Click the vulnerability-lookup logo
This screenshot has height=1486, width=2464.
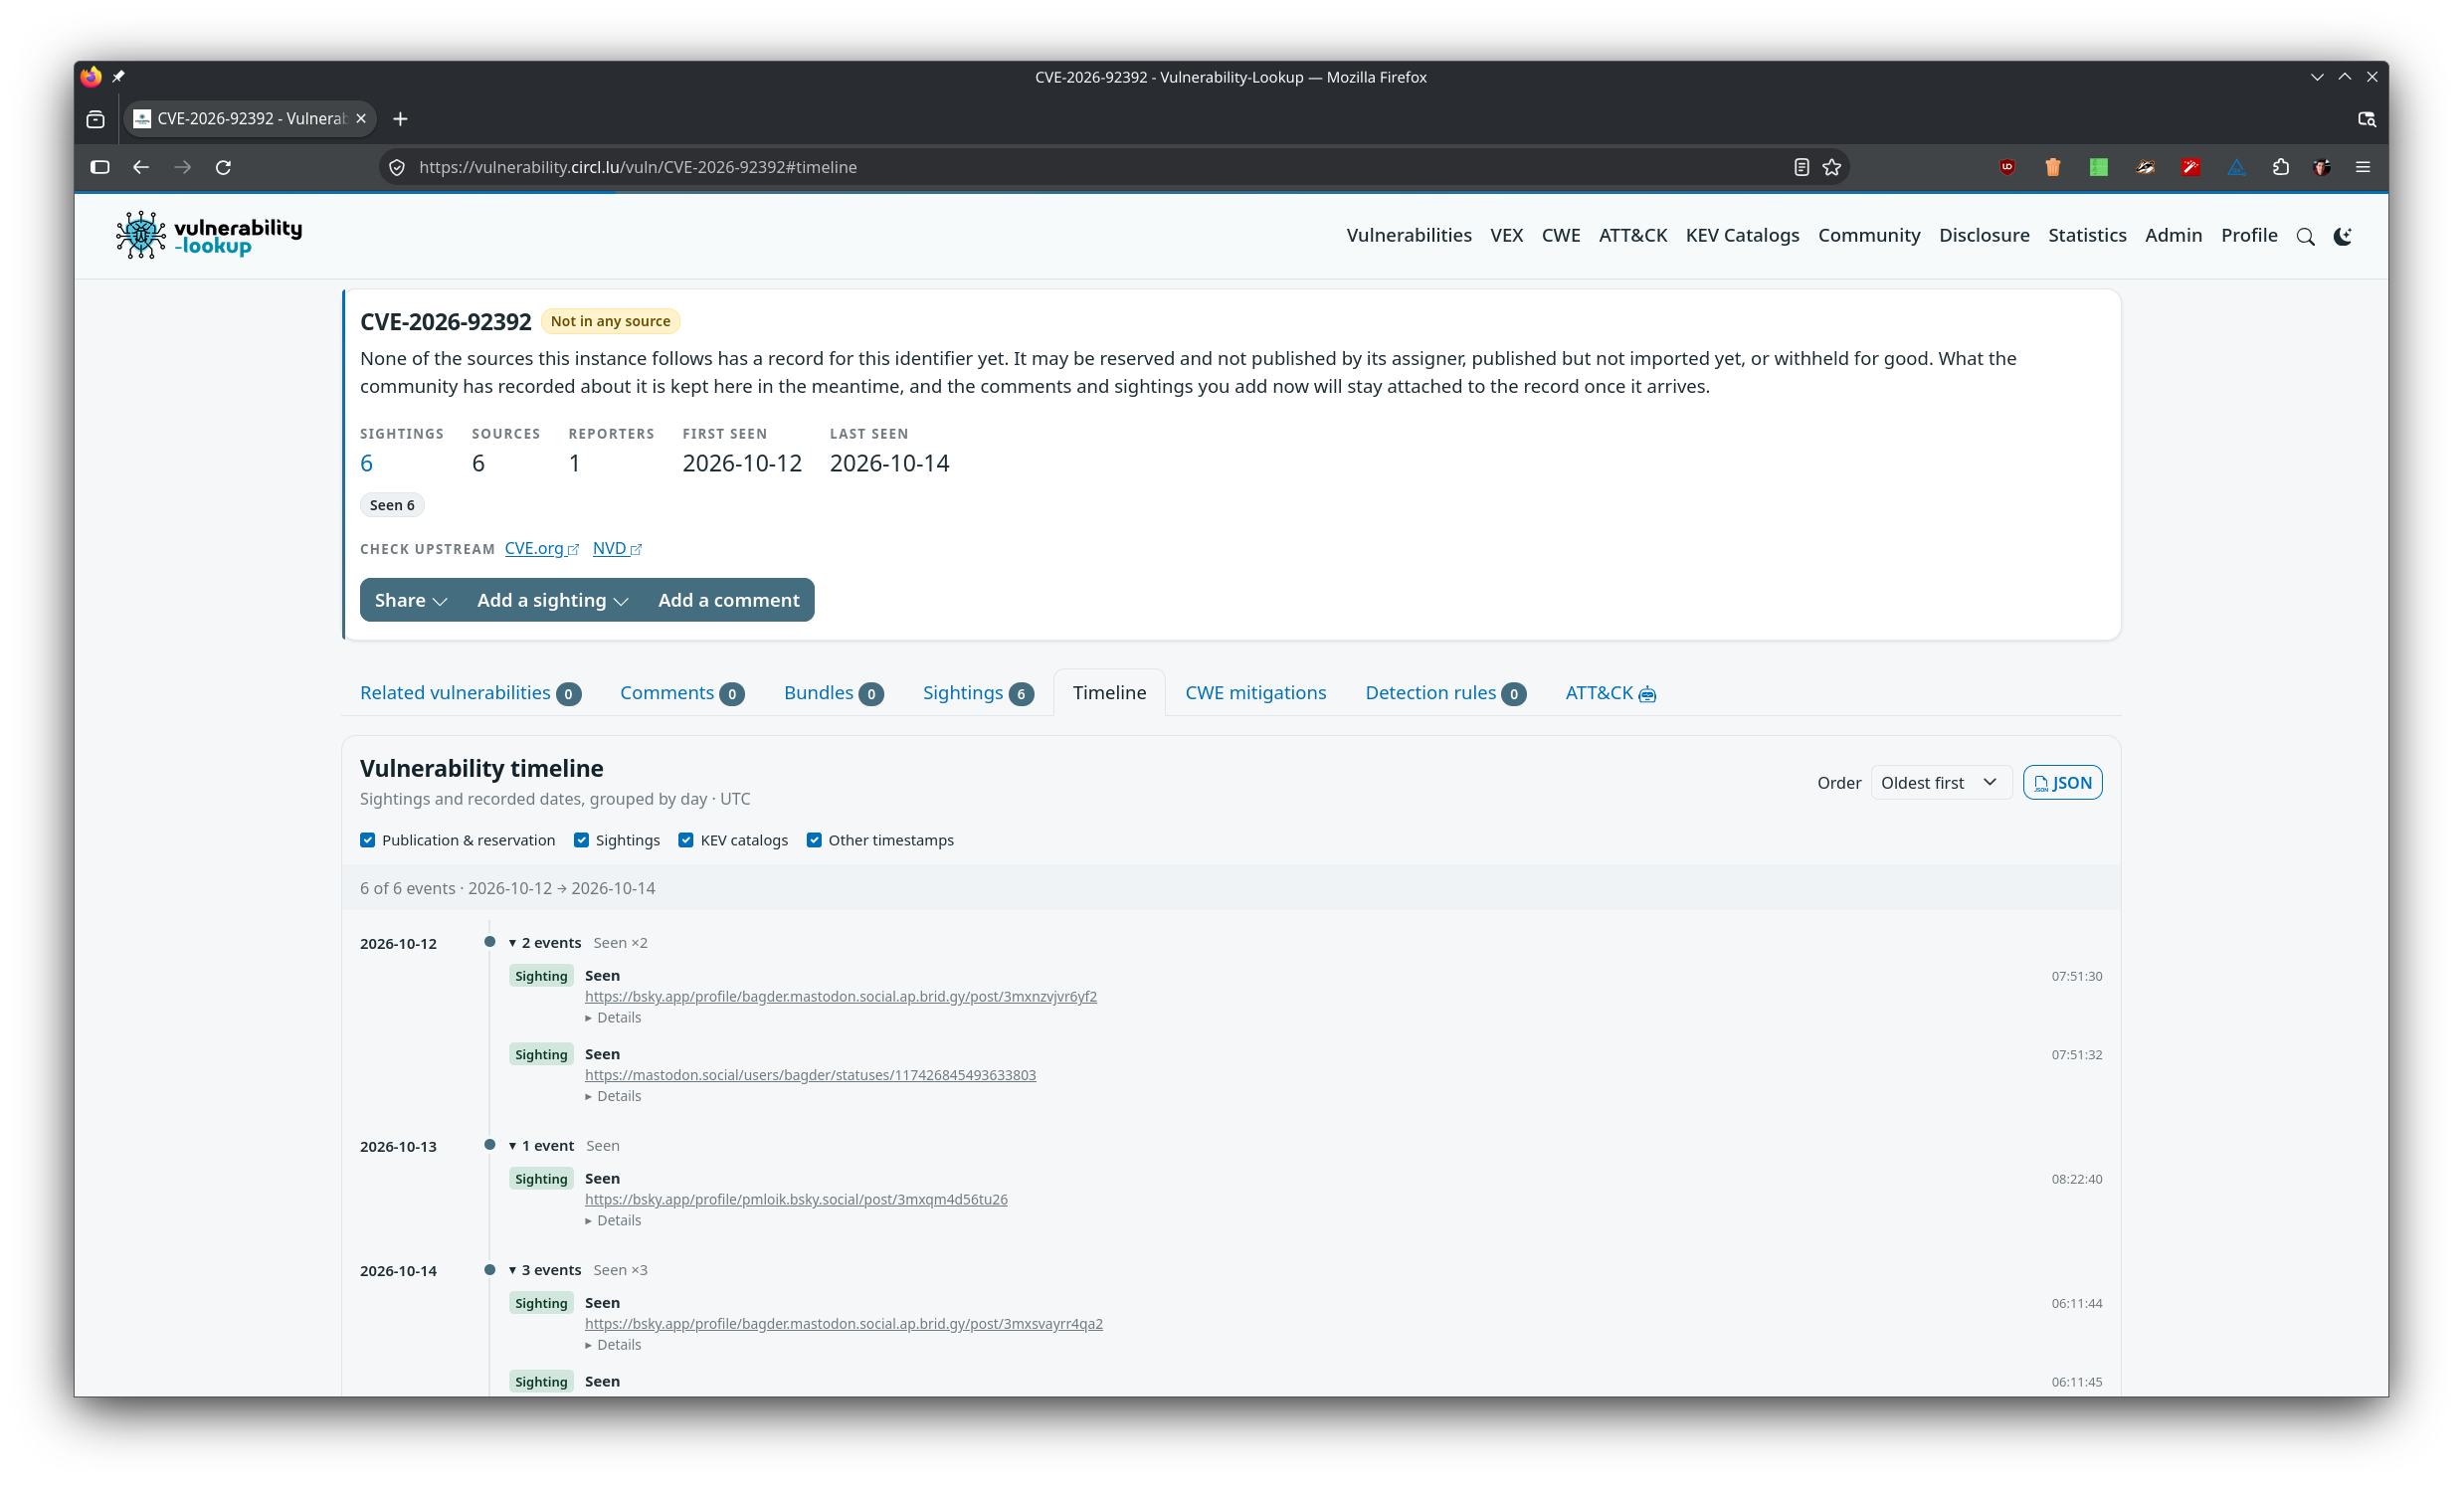click(x=209, y=235)
